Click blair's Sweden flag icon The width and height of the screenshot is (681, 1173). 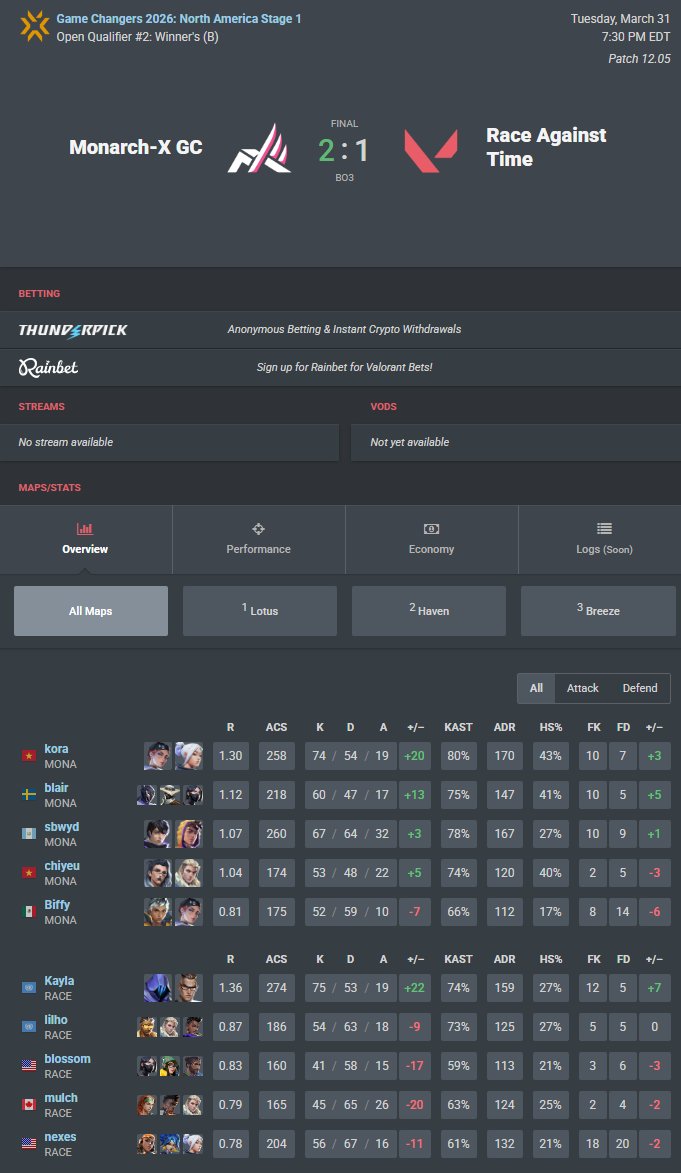tap(28, 794)
